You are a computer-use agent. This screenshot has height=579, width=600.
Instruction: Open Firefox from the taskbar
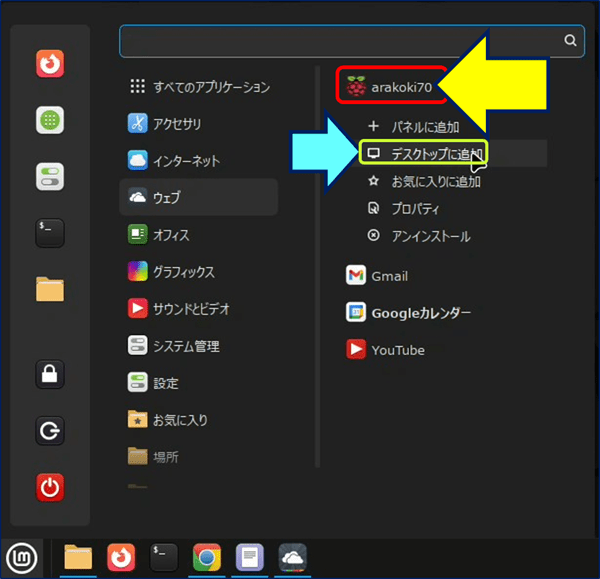[121, 557]
